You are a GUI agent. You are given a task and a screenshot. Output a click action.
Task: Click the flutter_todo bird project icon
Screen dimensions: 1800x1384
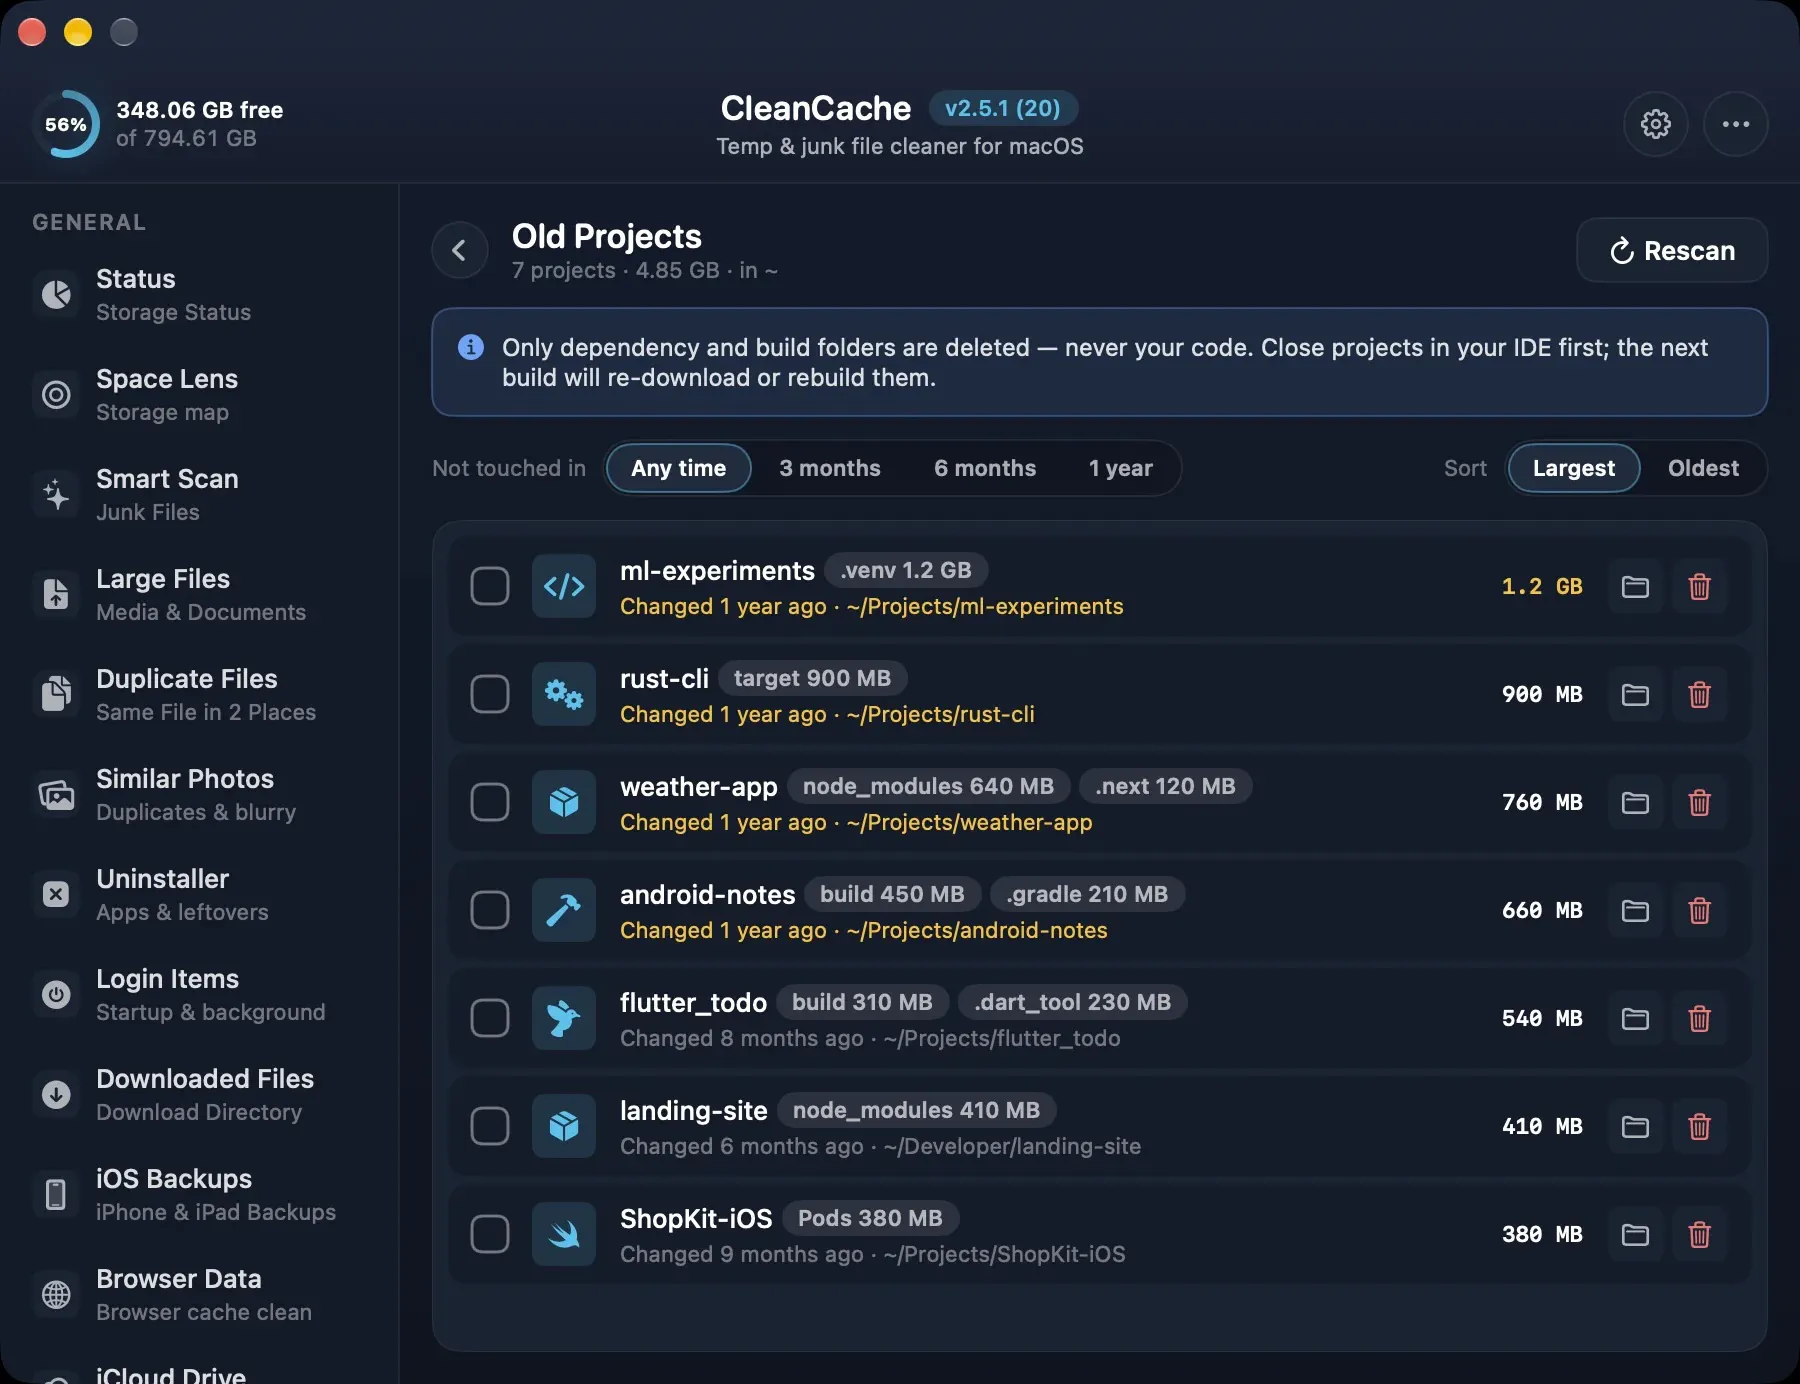[564, 1018]
